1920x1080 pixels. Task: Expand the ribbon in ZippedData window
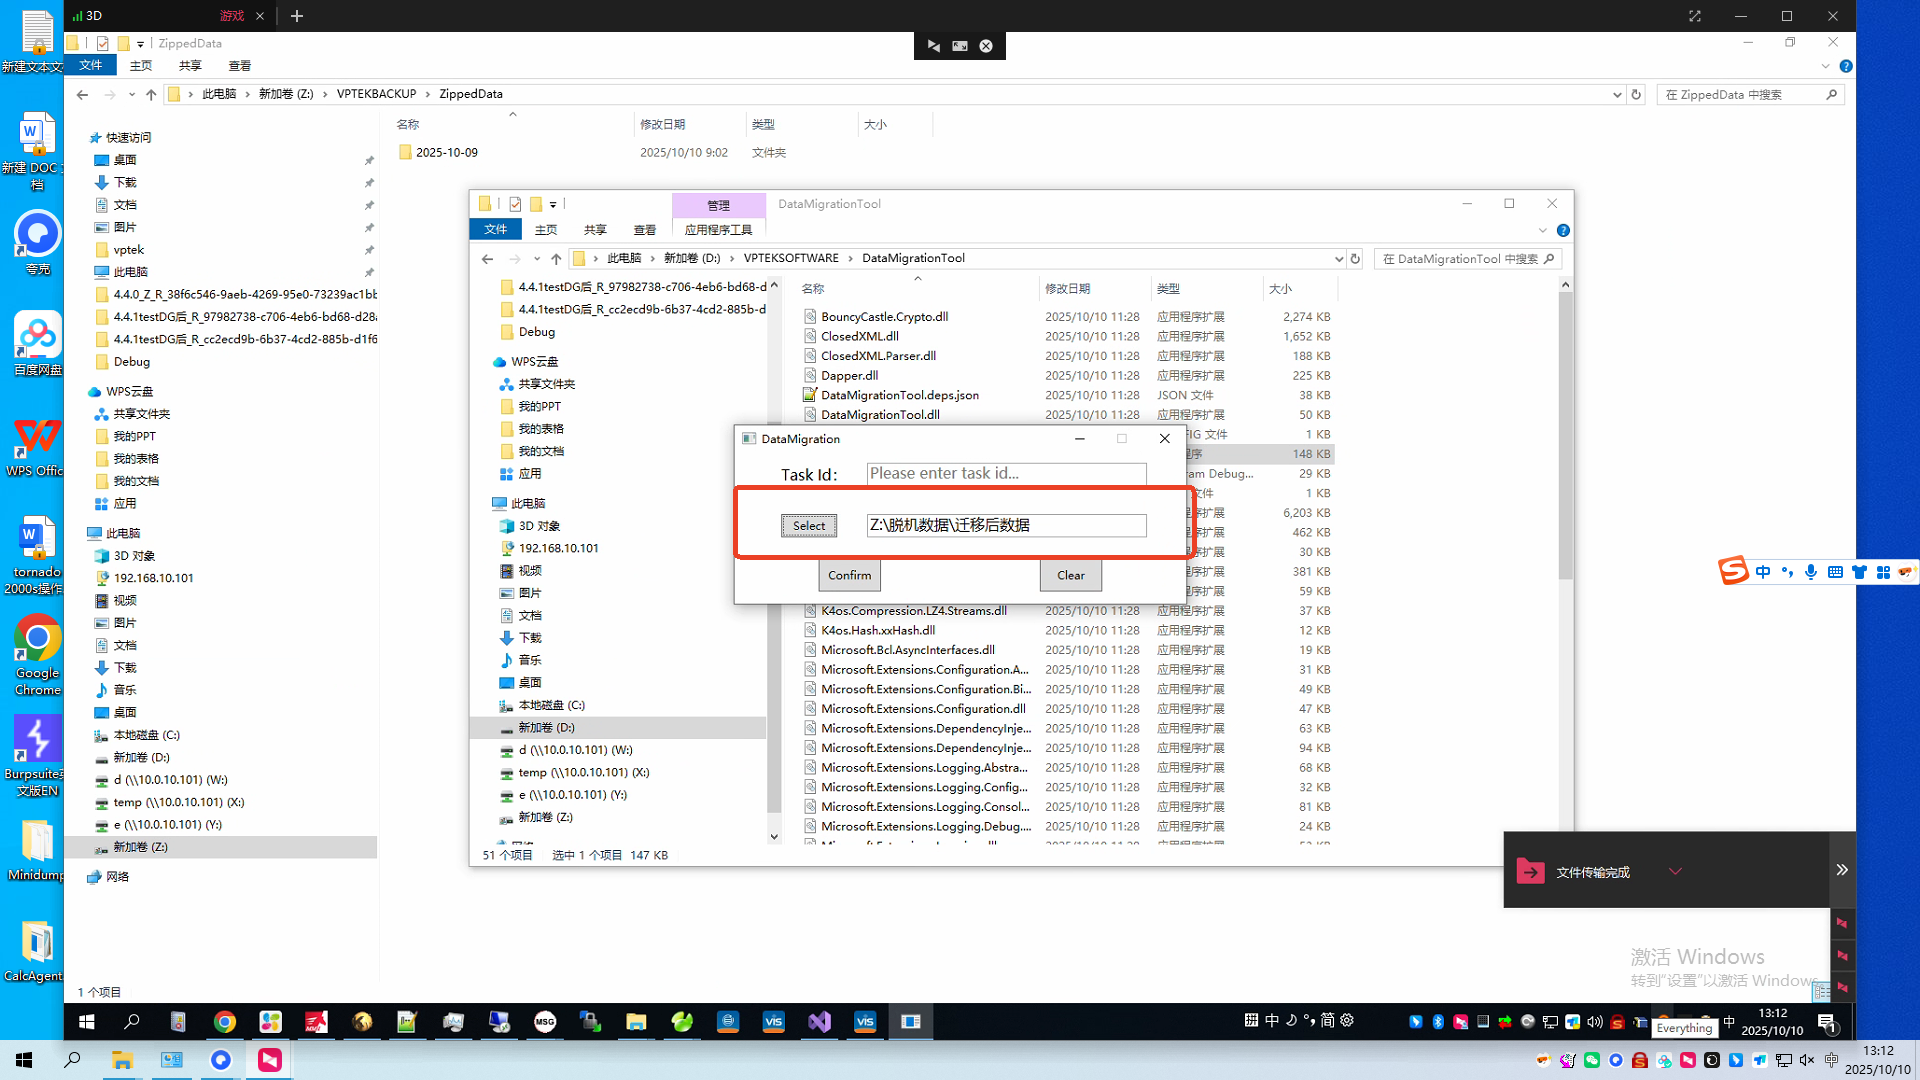point(1825,66)
